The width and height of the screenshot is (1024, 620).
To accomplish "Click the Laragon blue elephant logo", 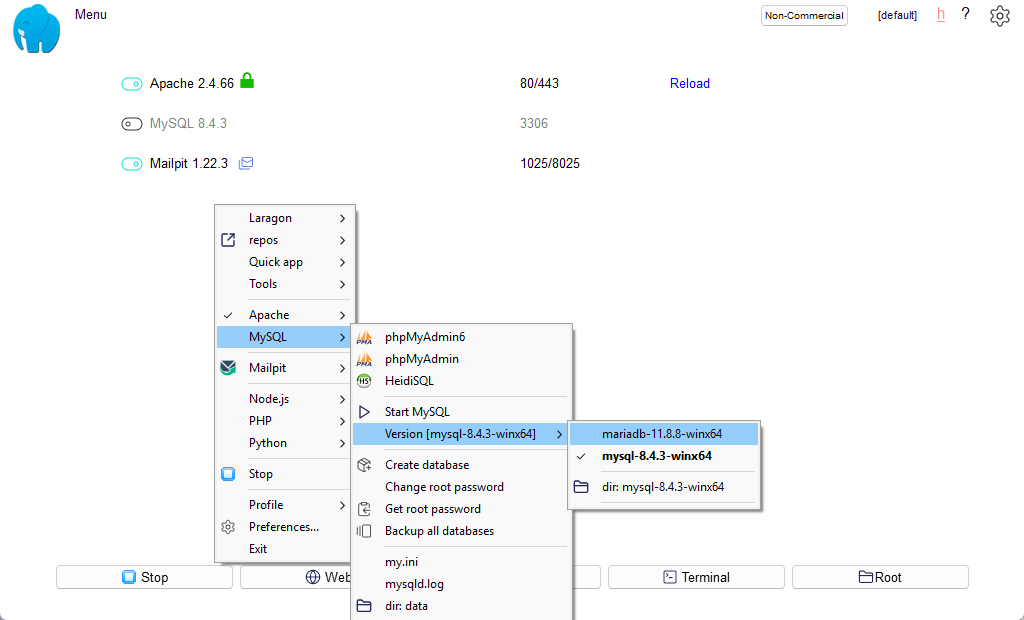I will (x=37, y=29).
